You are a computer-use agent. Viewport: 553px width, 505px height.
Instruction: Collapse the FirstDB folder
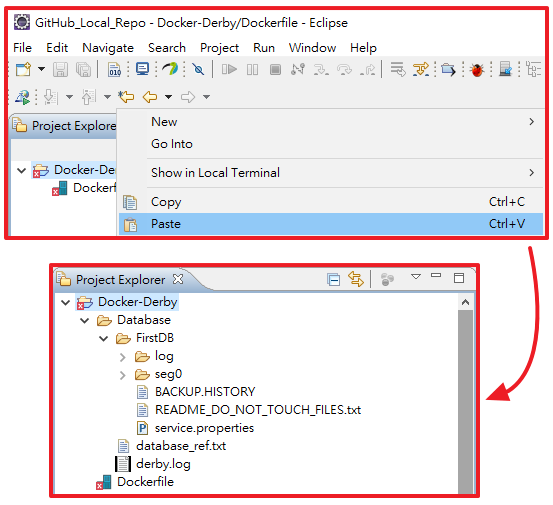coord(103,339)
